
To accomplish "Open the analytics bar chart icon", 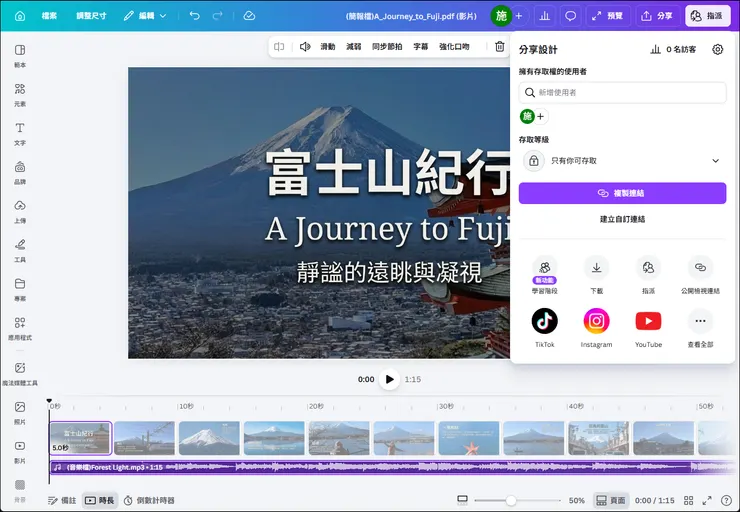I will 545,16.
